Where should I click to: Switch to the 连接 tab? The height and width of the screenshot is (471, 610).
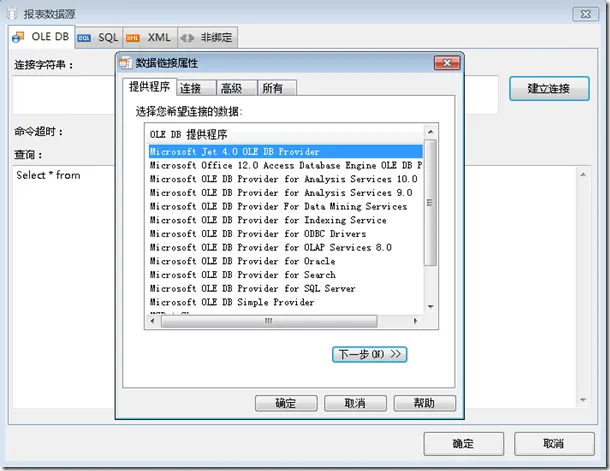[196, 88]
